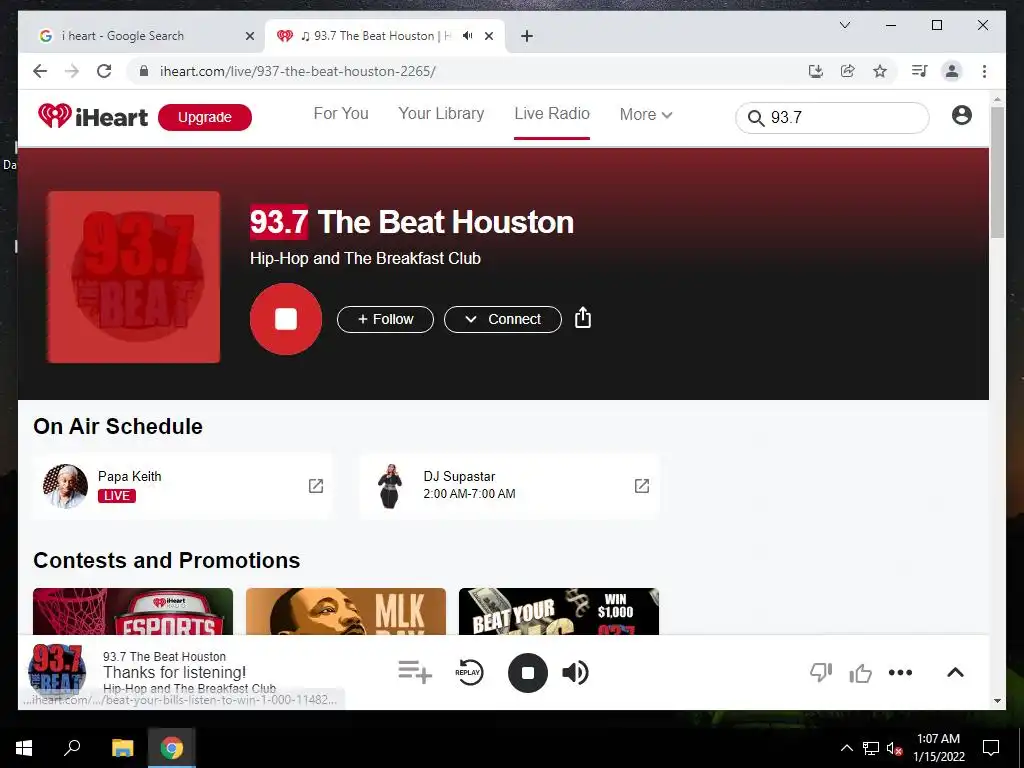The width and height of the screenshot is (1024, 768).
Task: Open the Chrome profile avatar
Action: pyautogui.click(x=952, y=71)
